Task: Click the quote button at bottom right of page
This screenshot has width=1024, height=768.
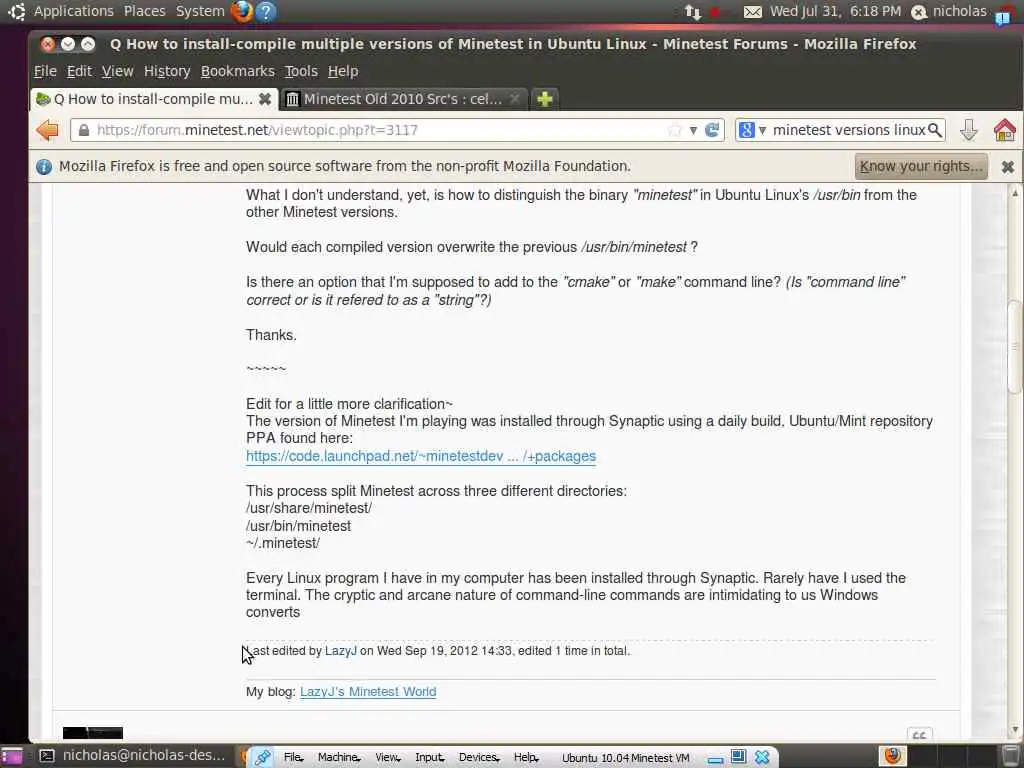Action: point(919,735)
